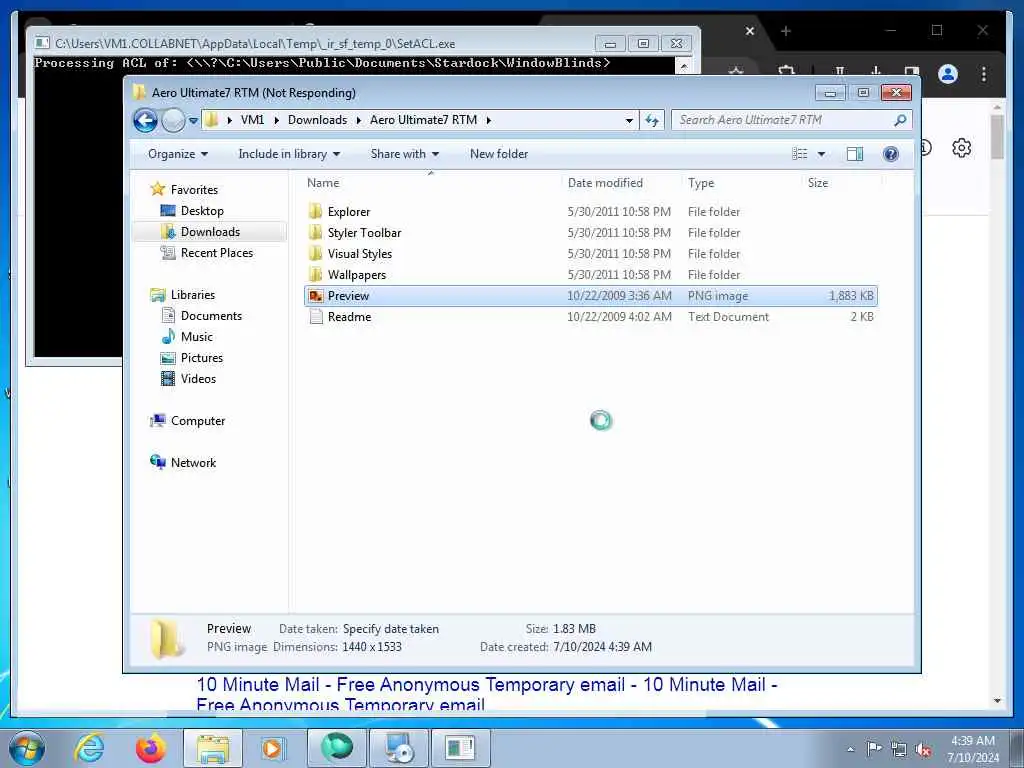This screenshot has height=768, width=1024.
Task: Select the Explorer folder icon
Action: 315,212
